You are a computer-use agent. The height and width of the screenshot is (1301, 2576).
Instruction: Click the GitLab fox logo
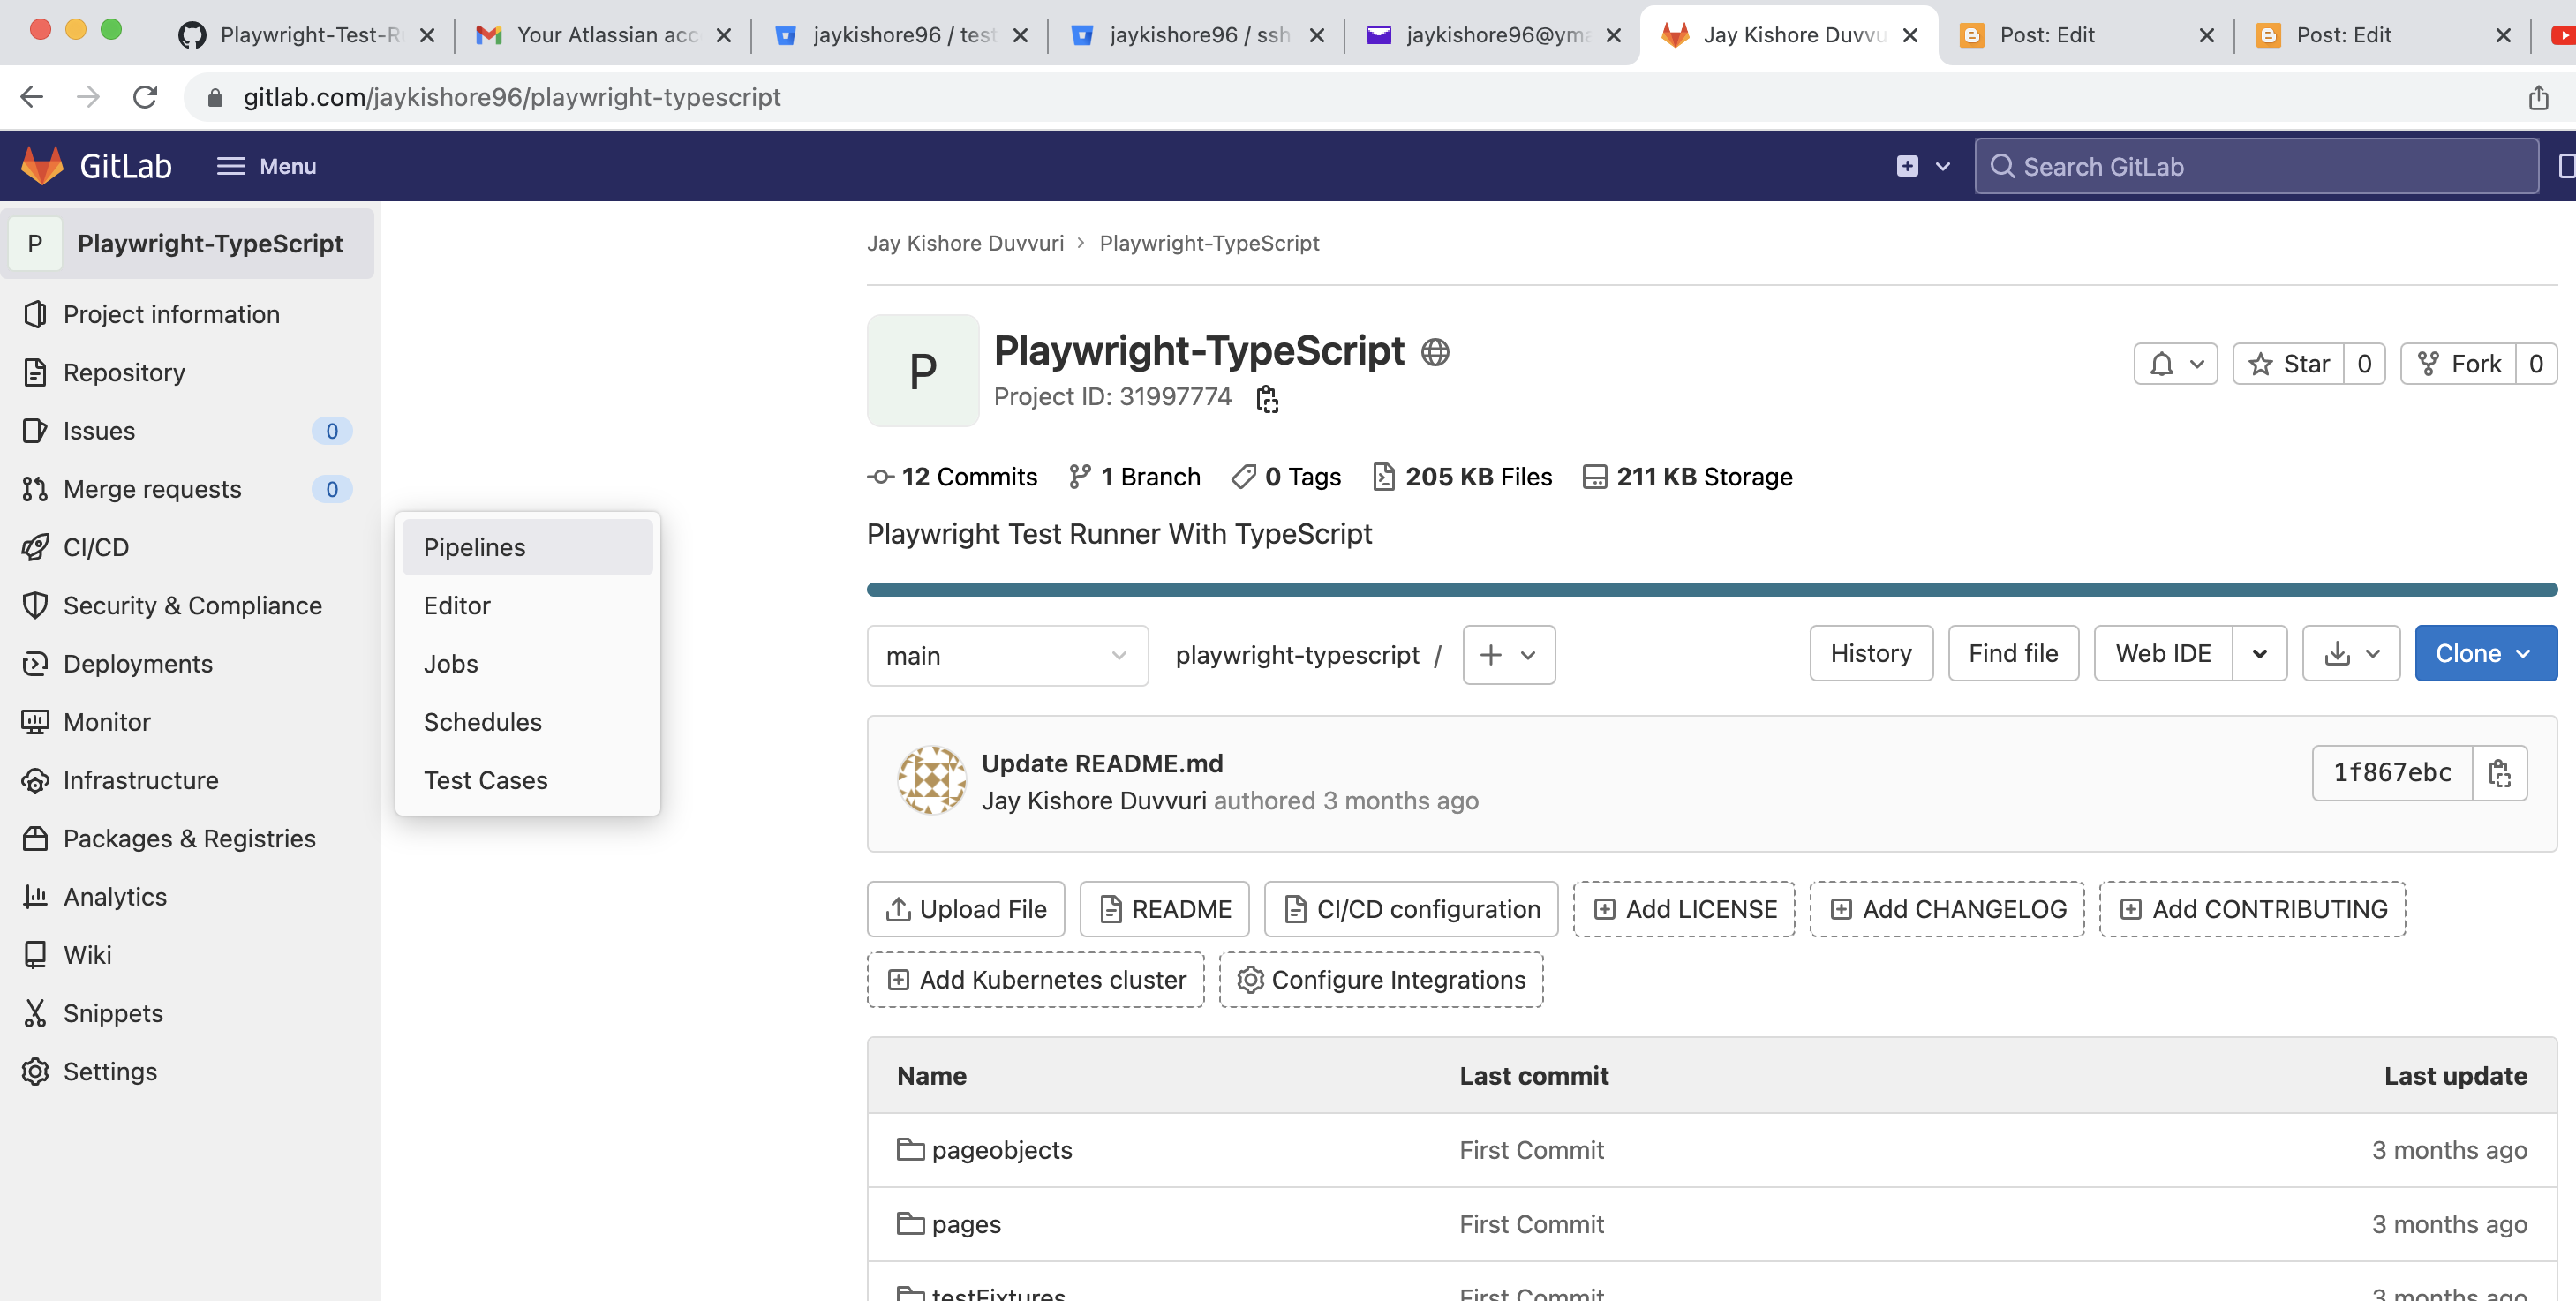point(42,166)
